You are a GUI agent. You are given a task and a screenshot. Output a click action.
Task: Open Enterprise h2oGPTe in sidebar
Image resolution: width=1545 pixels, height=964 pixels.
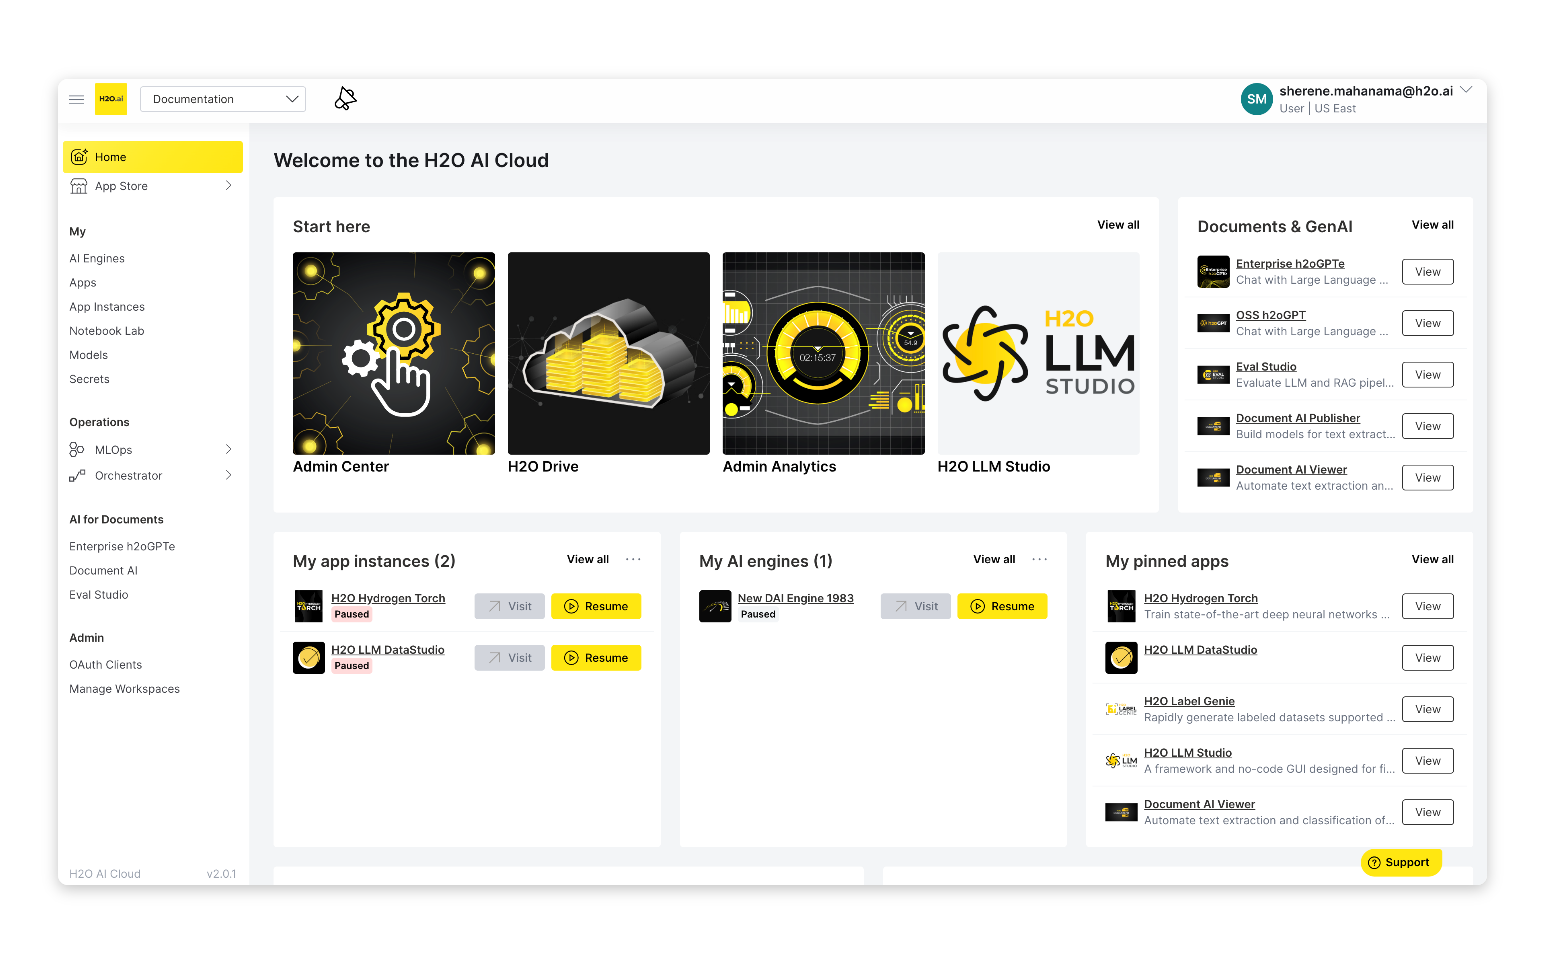122,546
